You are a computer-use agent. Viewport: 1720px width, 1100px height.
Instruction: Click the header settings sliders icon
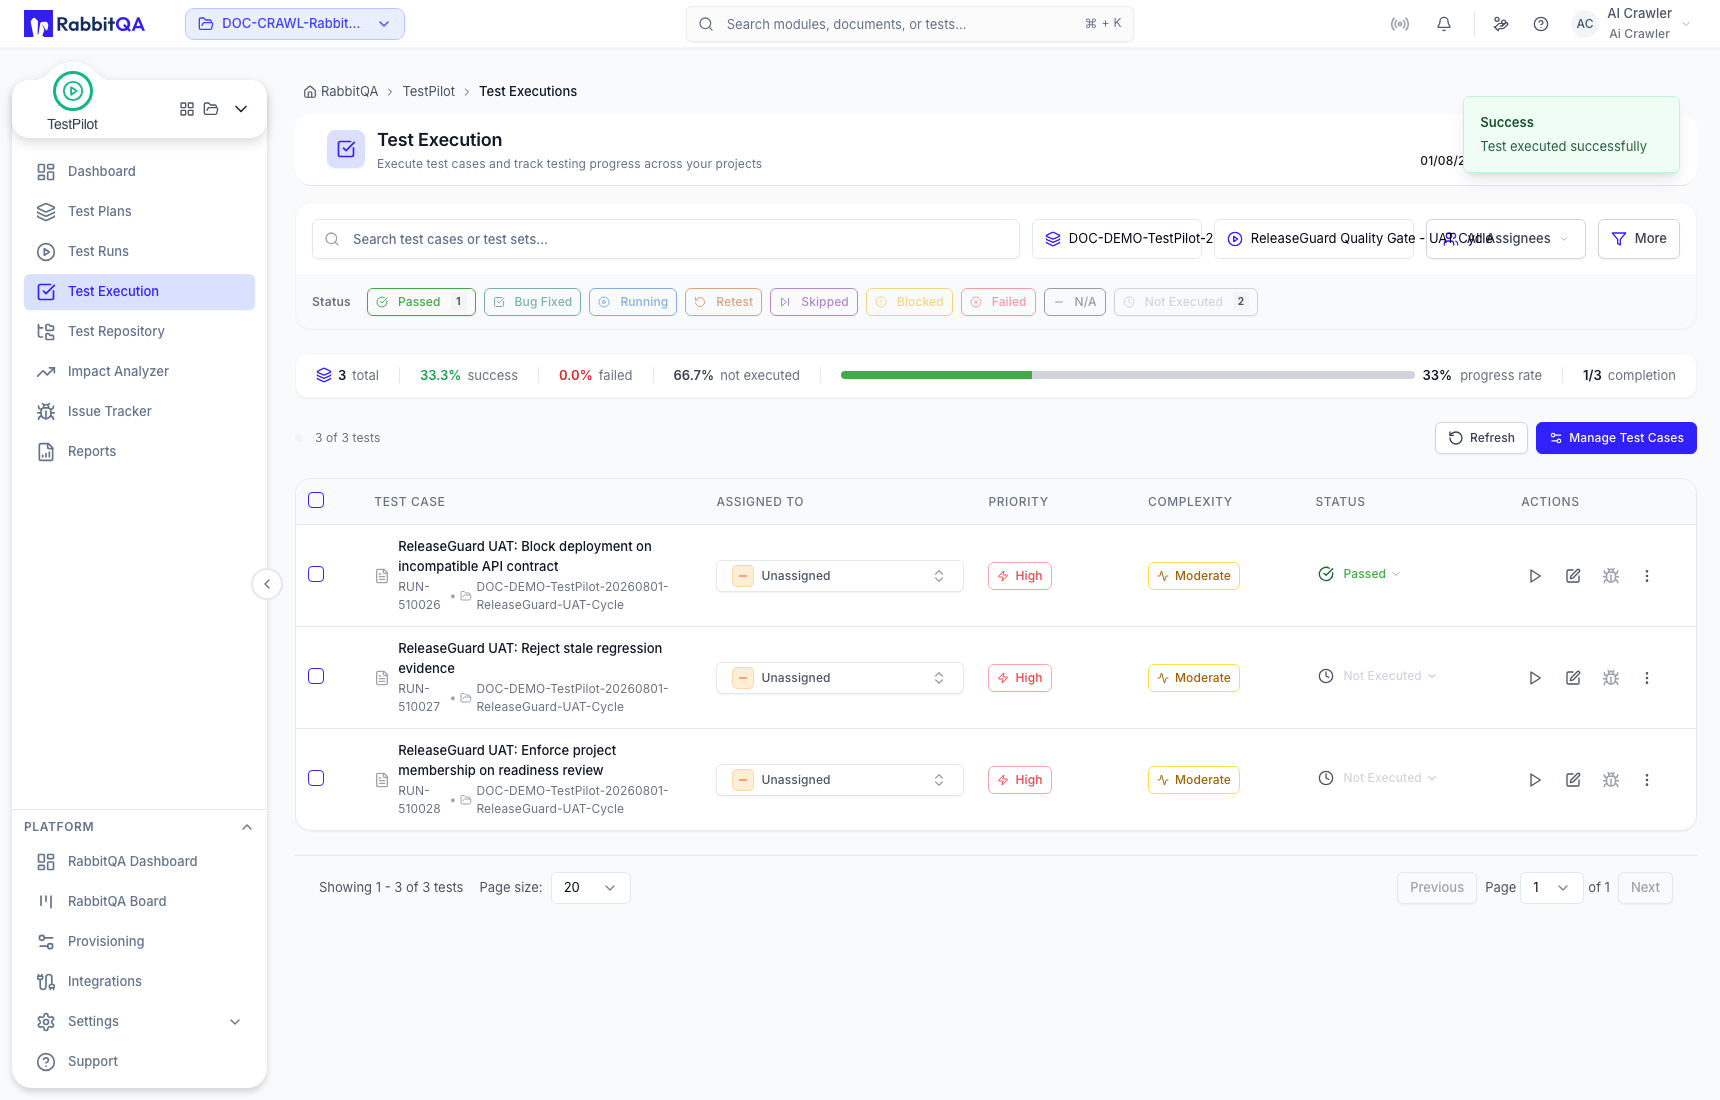1501,24
